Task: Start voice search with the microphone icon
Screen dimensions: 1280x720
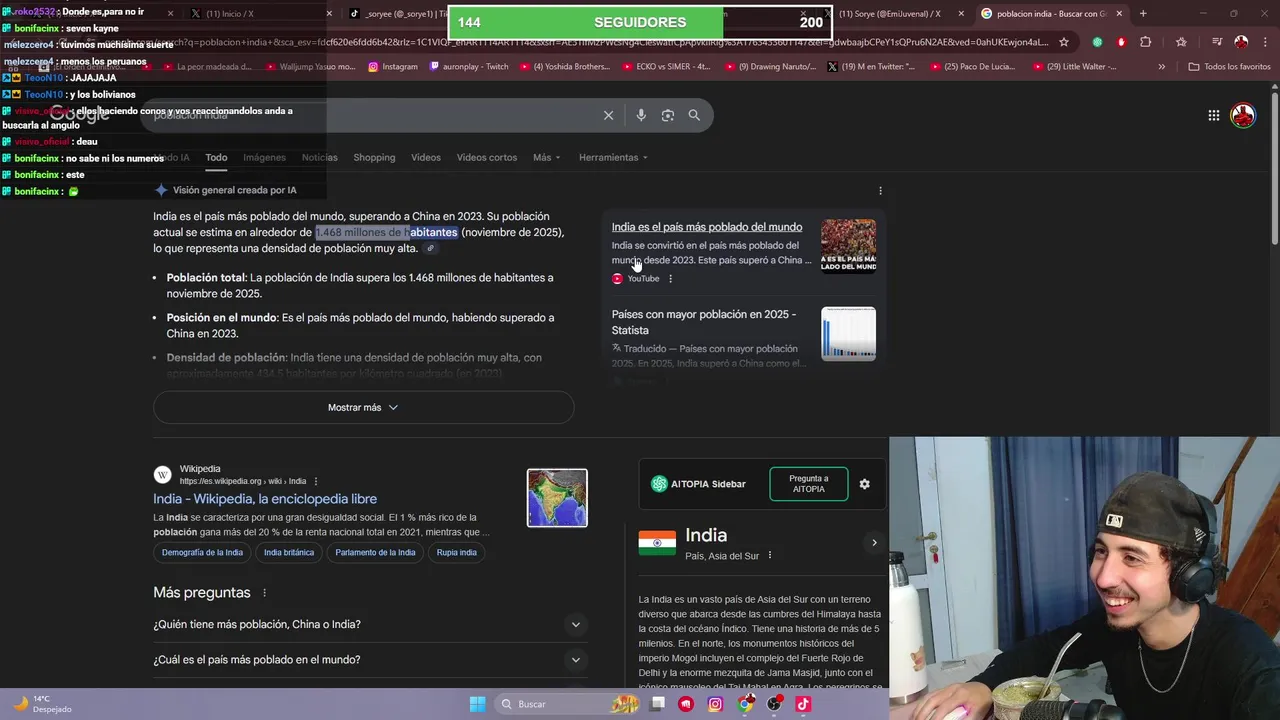Action: pyautogui.click(x=641, y=115)
